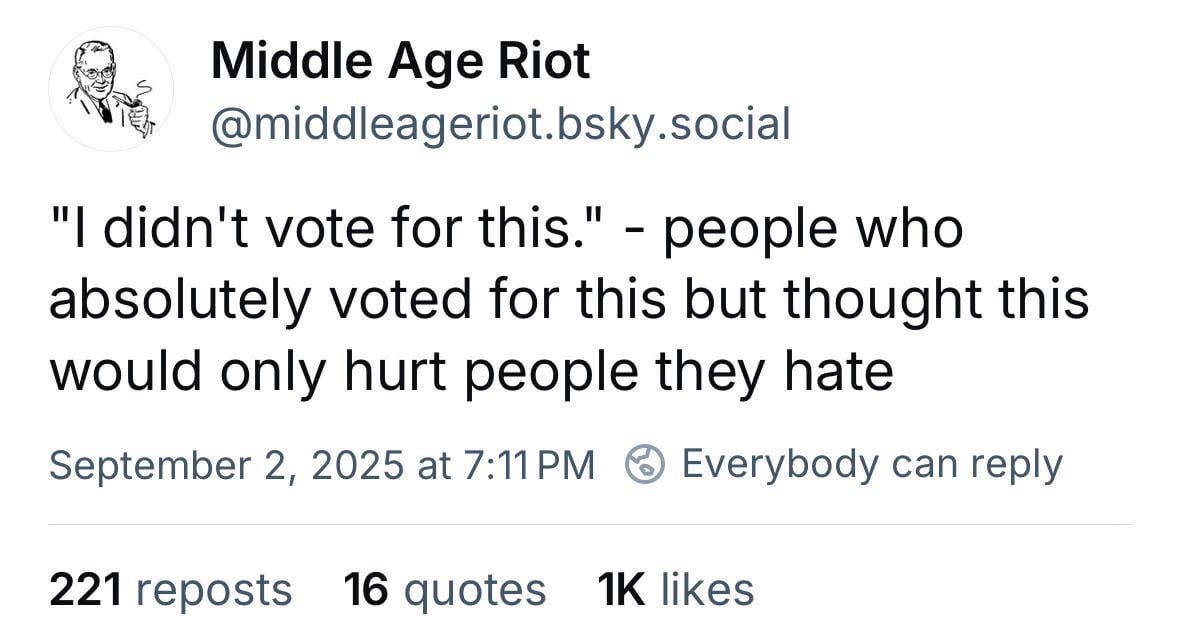Click the man's face in the avatar
This screenshot has height=643, width=1179.
[x=96, y=74]
